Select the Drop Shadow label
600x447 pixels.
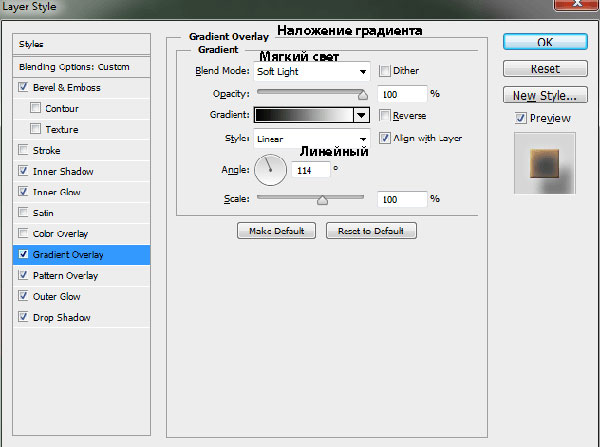62,318
